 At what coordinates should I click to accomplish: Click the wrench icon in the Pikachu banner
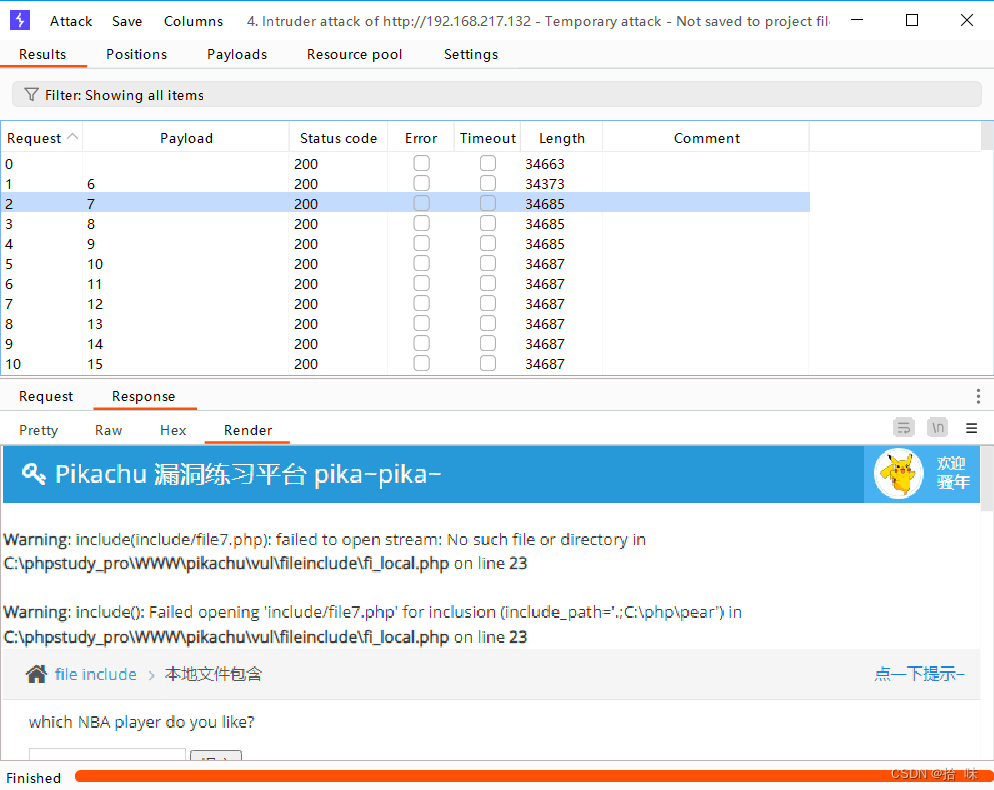pyautogui.click(x=34, y=474)
